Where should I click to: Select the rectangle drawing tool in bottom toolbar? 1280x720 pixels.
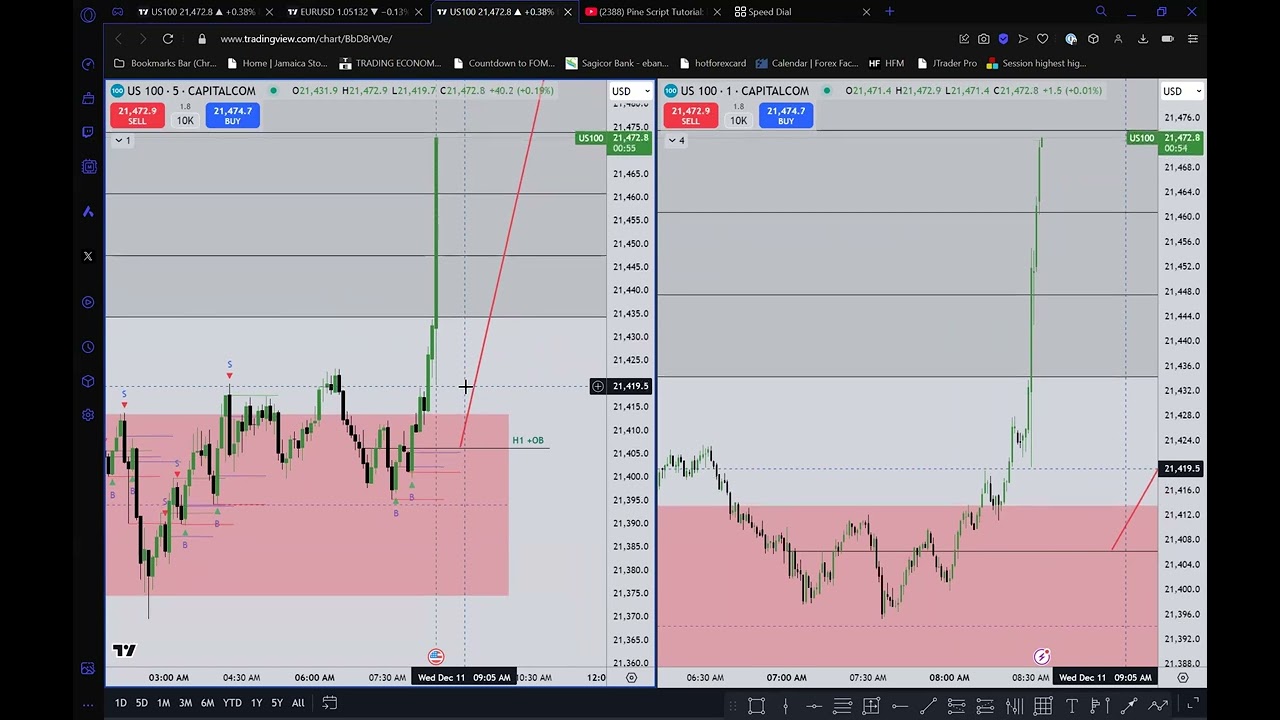(x=756, y=706)
